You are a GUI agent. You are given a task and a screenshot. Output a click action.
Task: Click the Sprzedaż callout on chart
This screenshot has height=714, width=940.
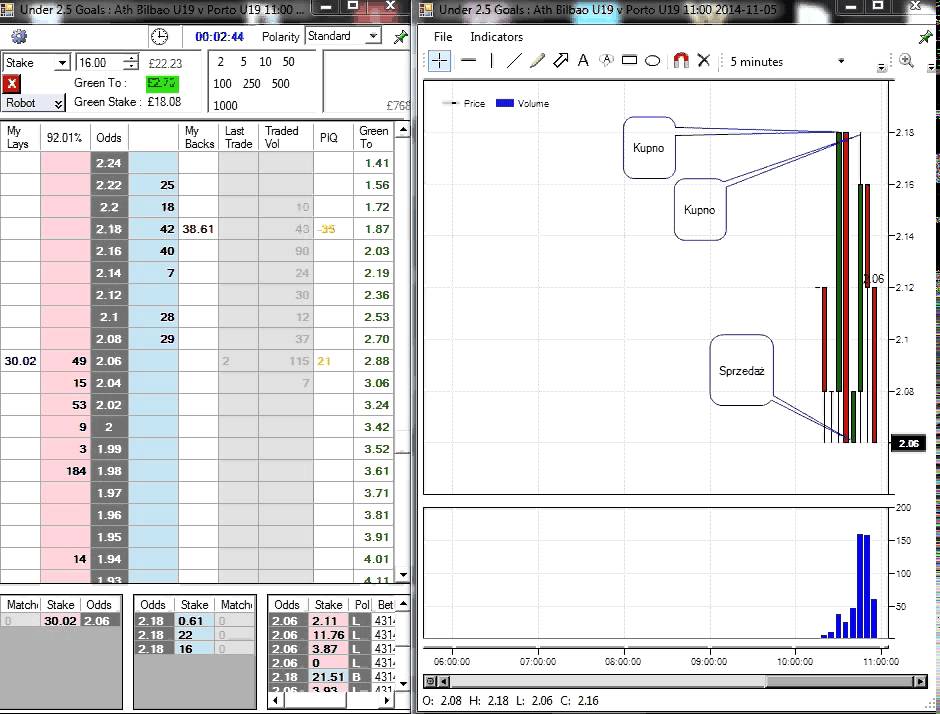coord(742,370)
